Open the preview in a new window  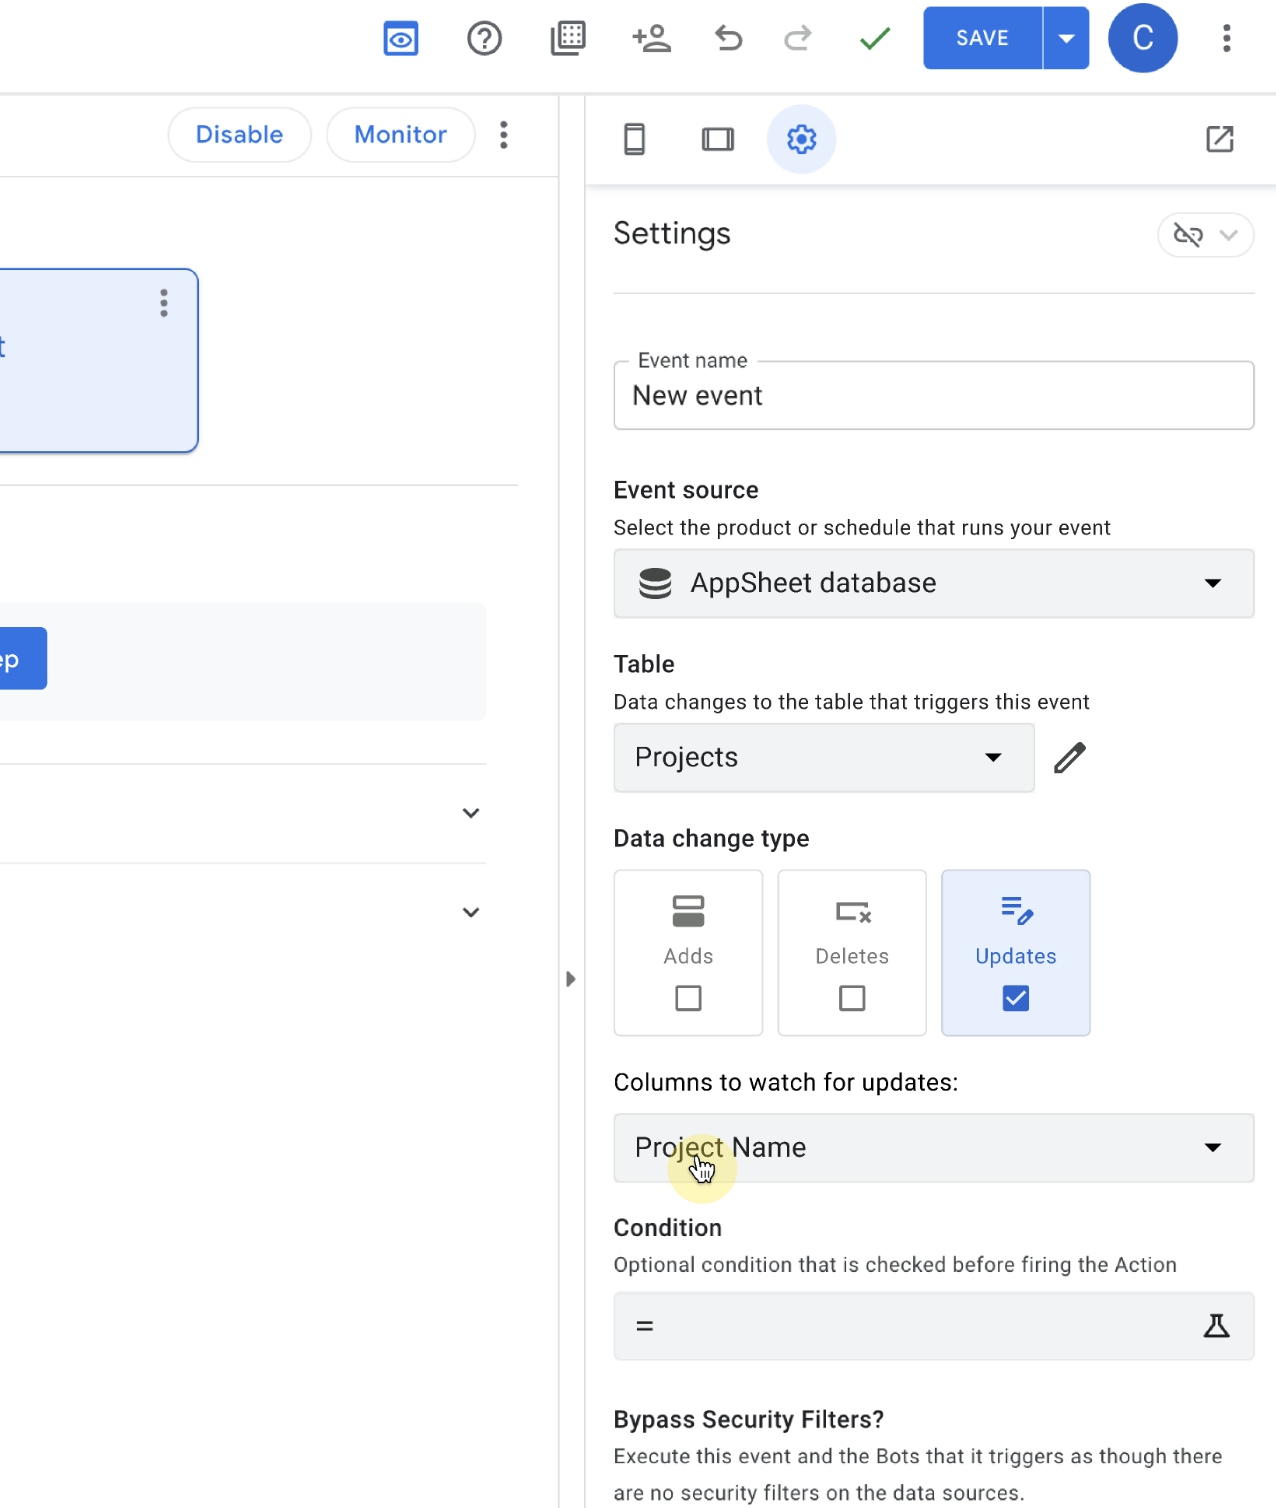pyautogui.click(x=1220, y=139)
